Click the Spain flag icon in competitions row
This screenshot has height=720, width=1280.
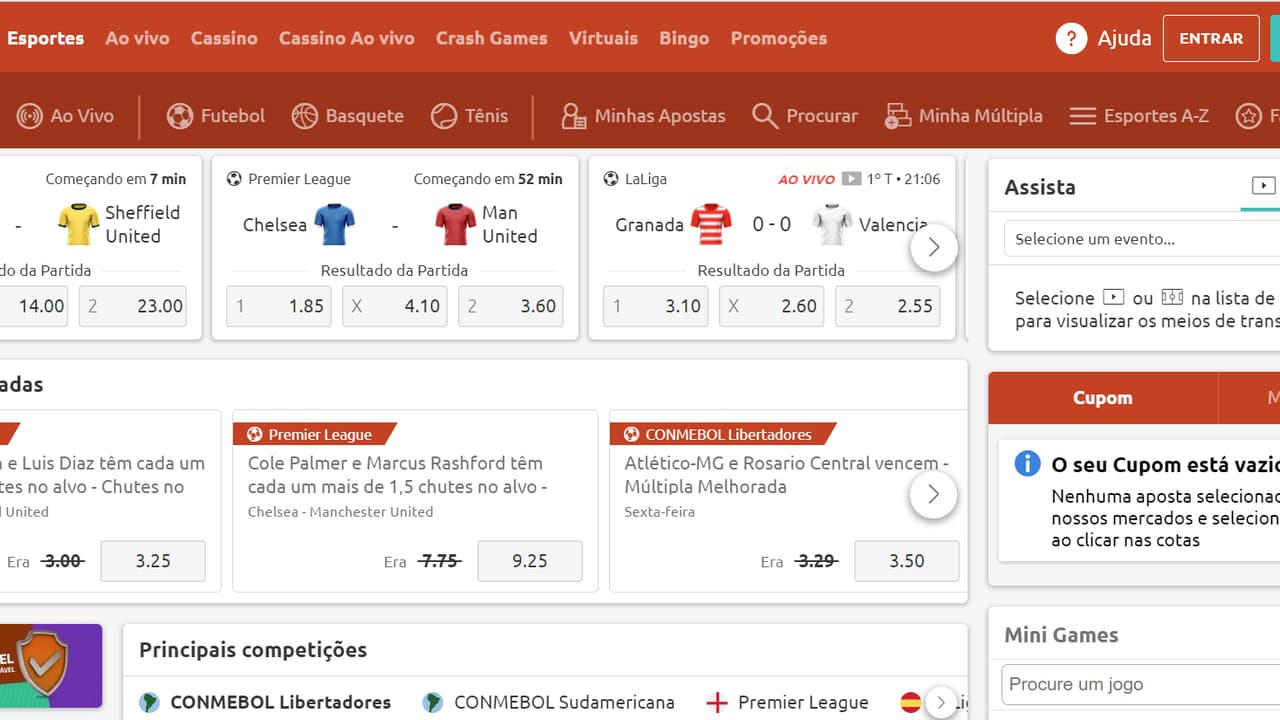point(910,703)
